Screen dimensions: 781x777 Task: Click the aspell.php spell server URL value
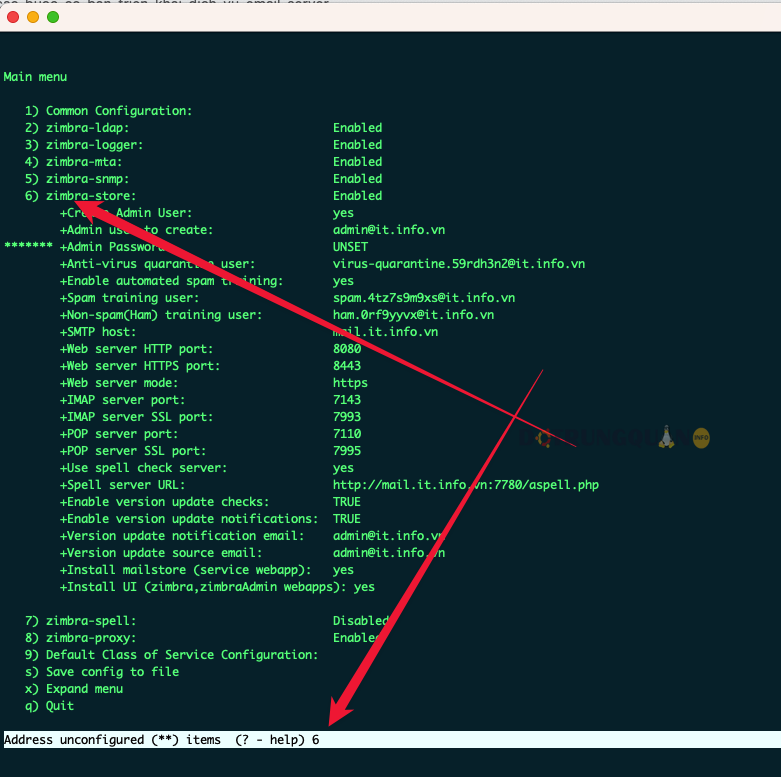(466, 485)
